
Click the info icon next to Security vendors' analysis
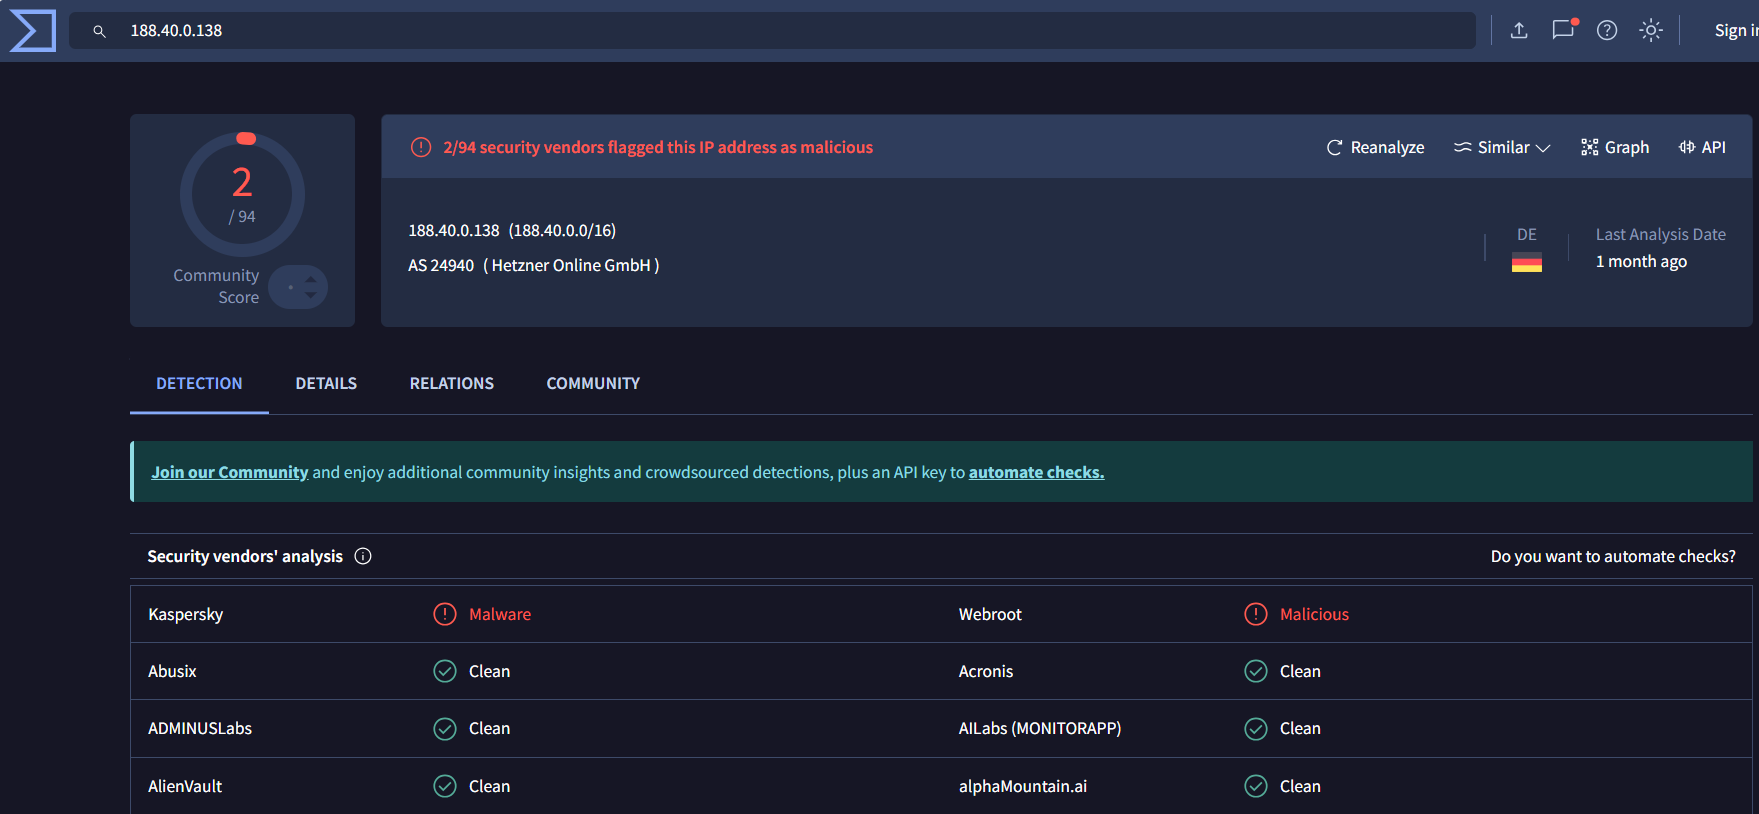[363, 556]
